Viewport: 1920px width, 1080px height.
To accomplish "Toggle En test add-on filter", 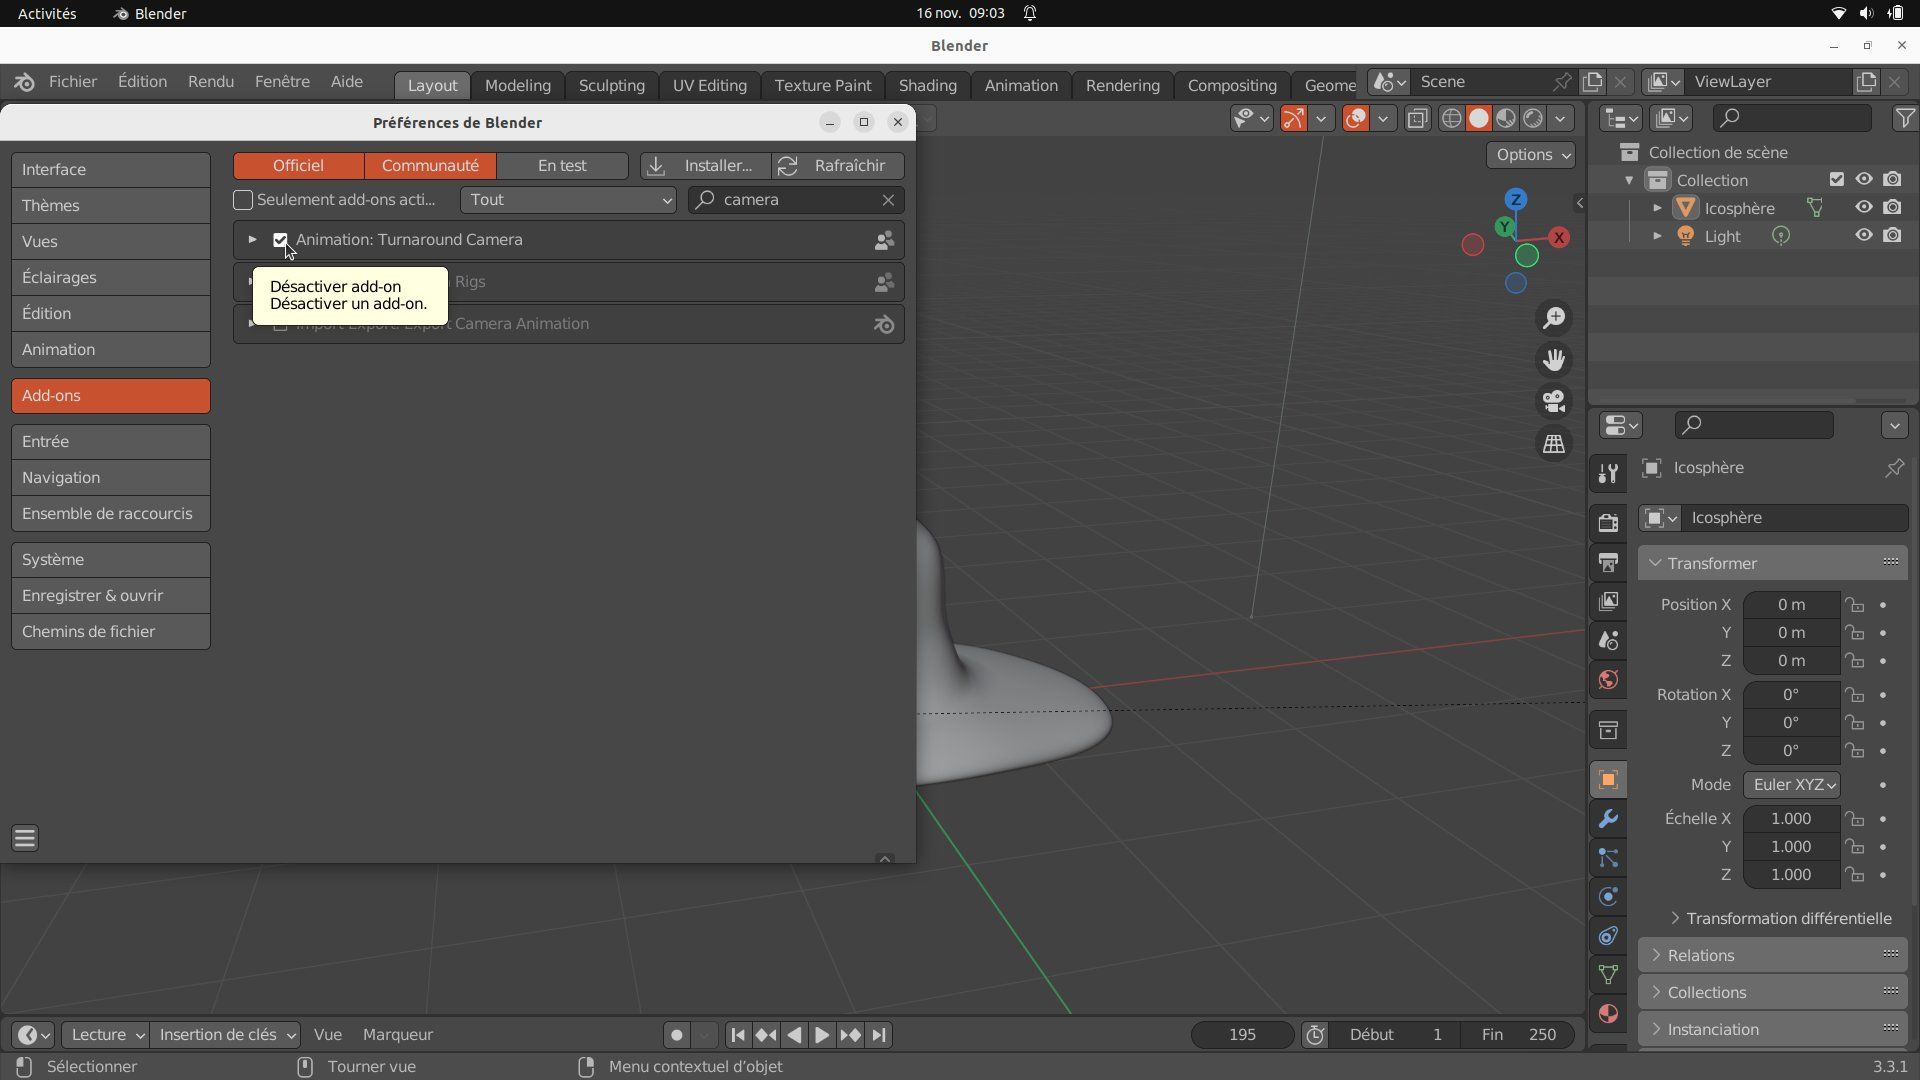I will coord(562,166).
